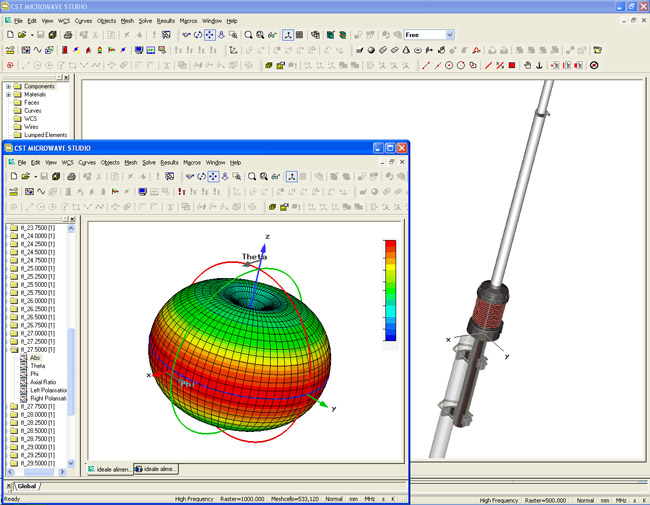Screen dimensions: 650x505
Task: Select the Global tab at bottom
Action: pyautogui.click(x=29, y=487)
